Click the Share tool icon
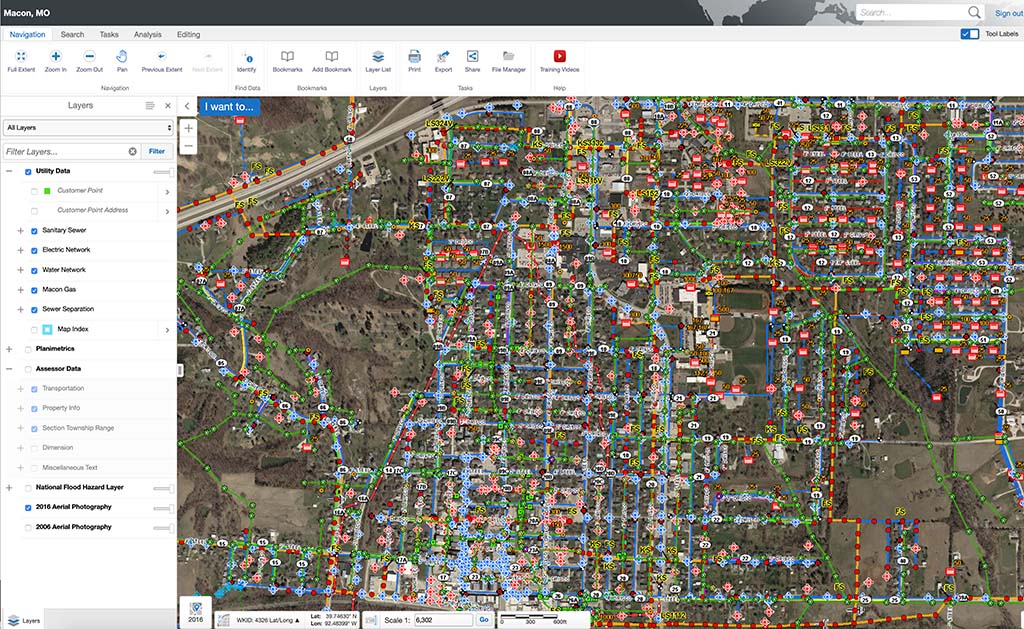Viewport: 1024px width, 629px height. [472, 57]
